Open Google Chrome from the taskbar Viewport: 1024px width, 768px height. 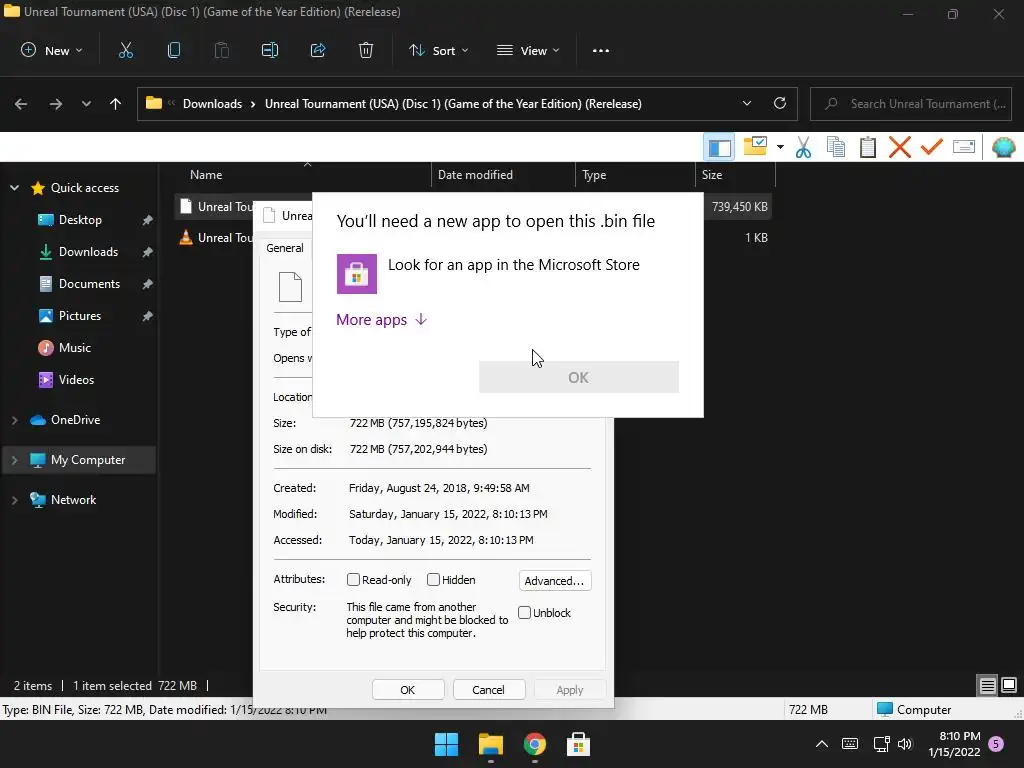point(535,744)
